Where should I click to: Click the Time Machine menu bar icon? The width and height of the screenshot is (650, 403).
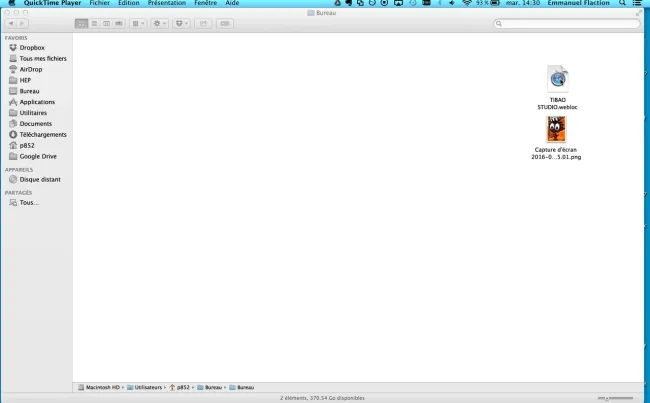(412, 3)
